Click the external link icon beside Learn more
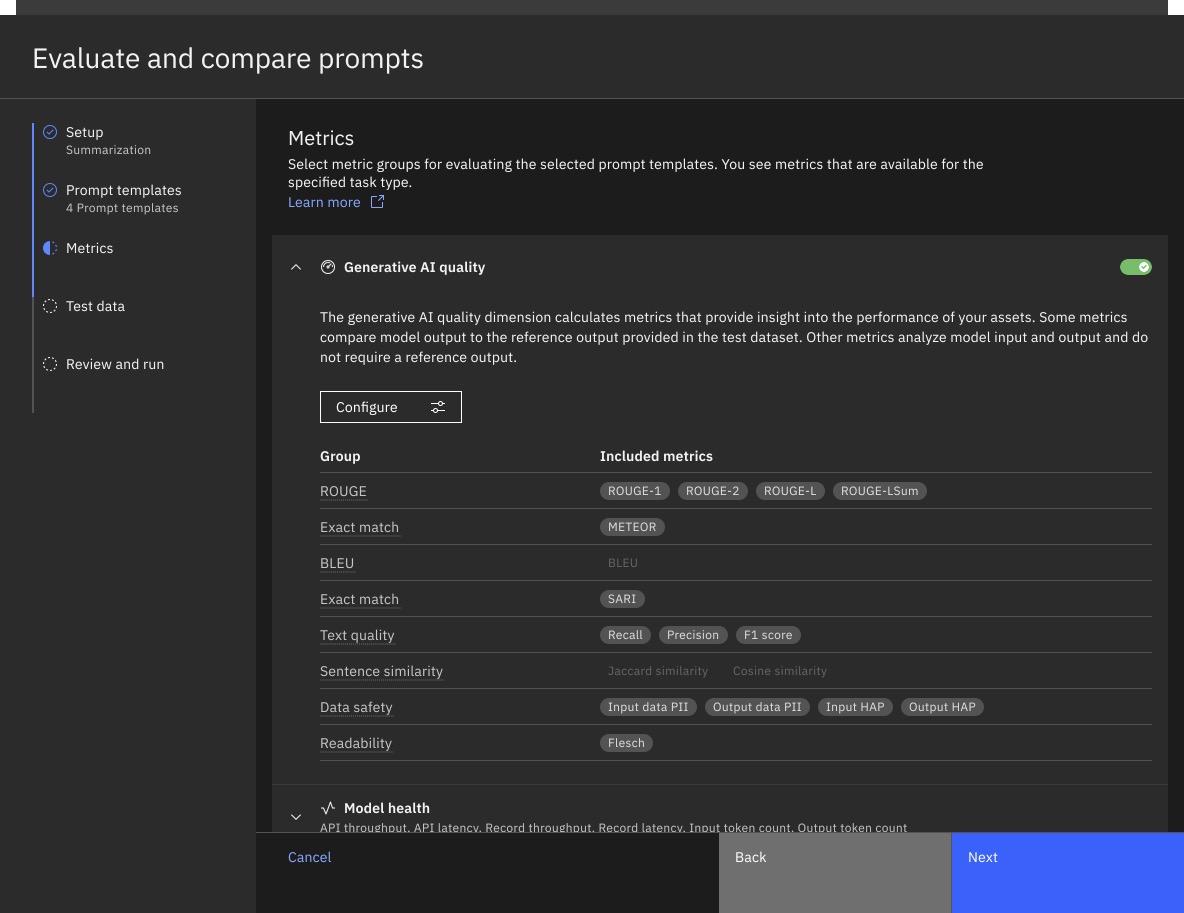Viewport: 1184px width, 913px height. [x=378, y=202]
